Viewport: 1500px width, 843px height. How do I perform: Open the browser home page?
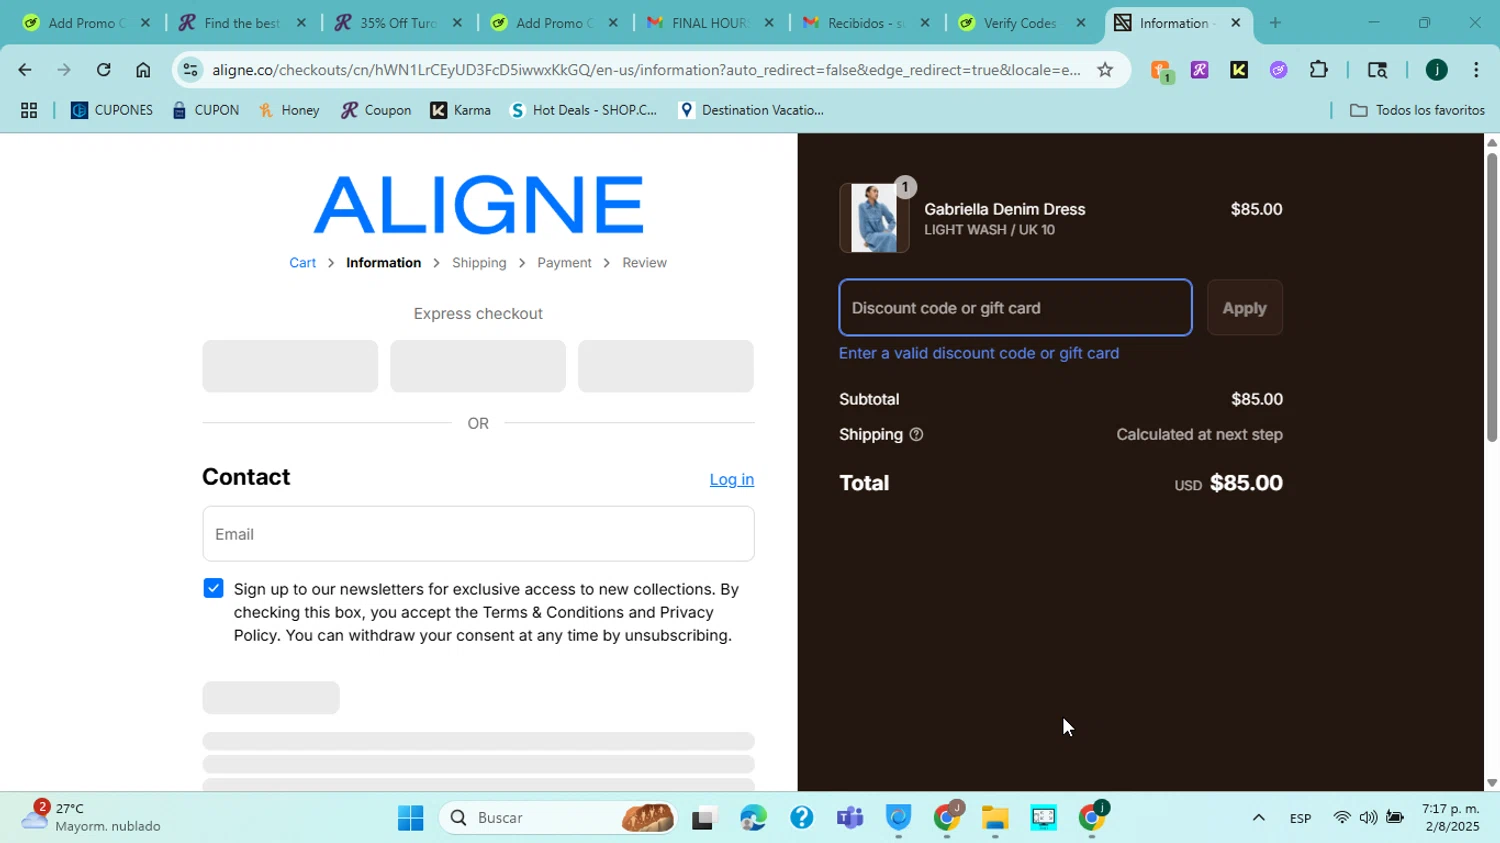(x=143, y=70)
